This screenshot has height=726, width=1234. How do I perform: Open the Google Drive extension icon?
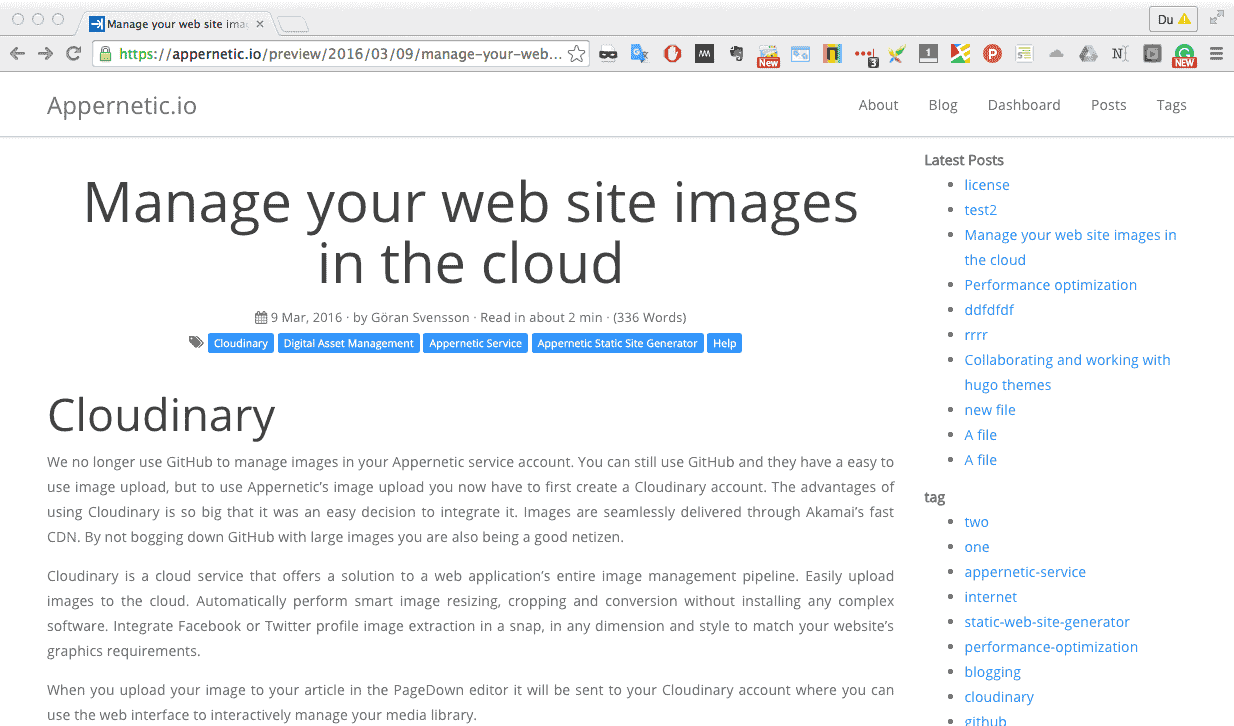pyautogui.click(x=1088, y=54)
